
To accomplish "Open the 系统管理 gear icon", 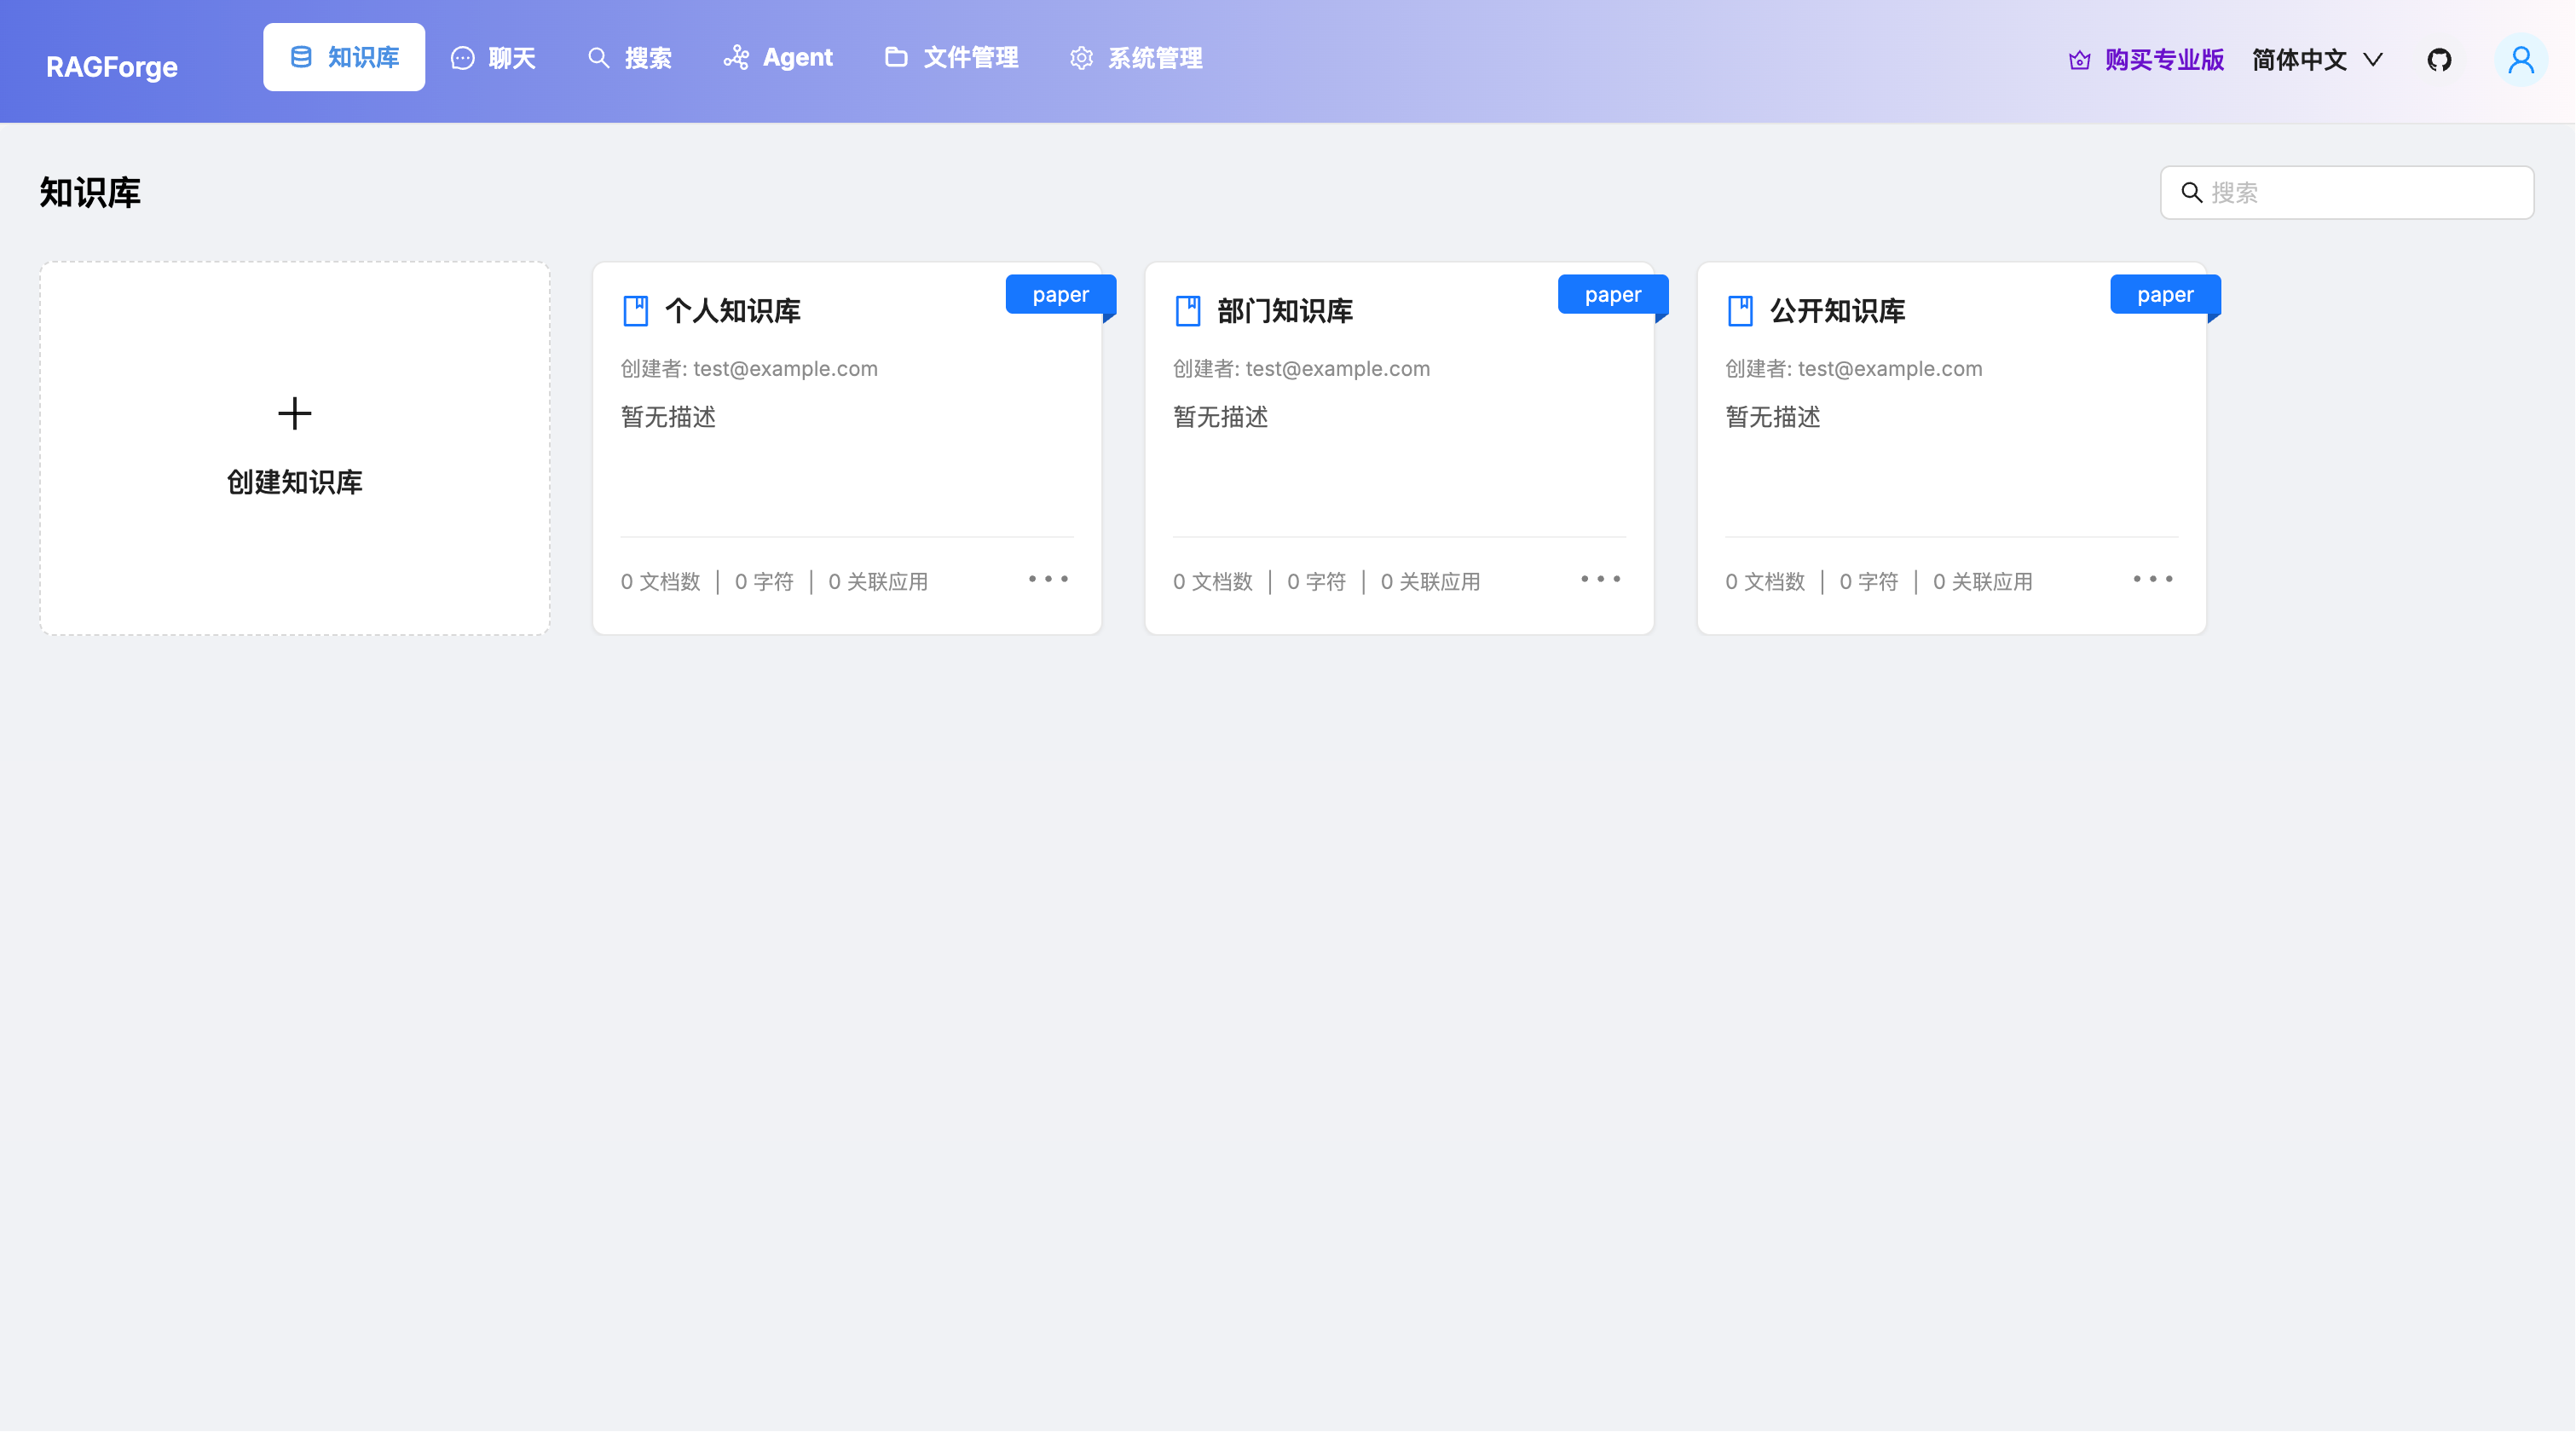I will (x=1081, y=58).
